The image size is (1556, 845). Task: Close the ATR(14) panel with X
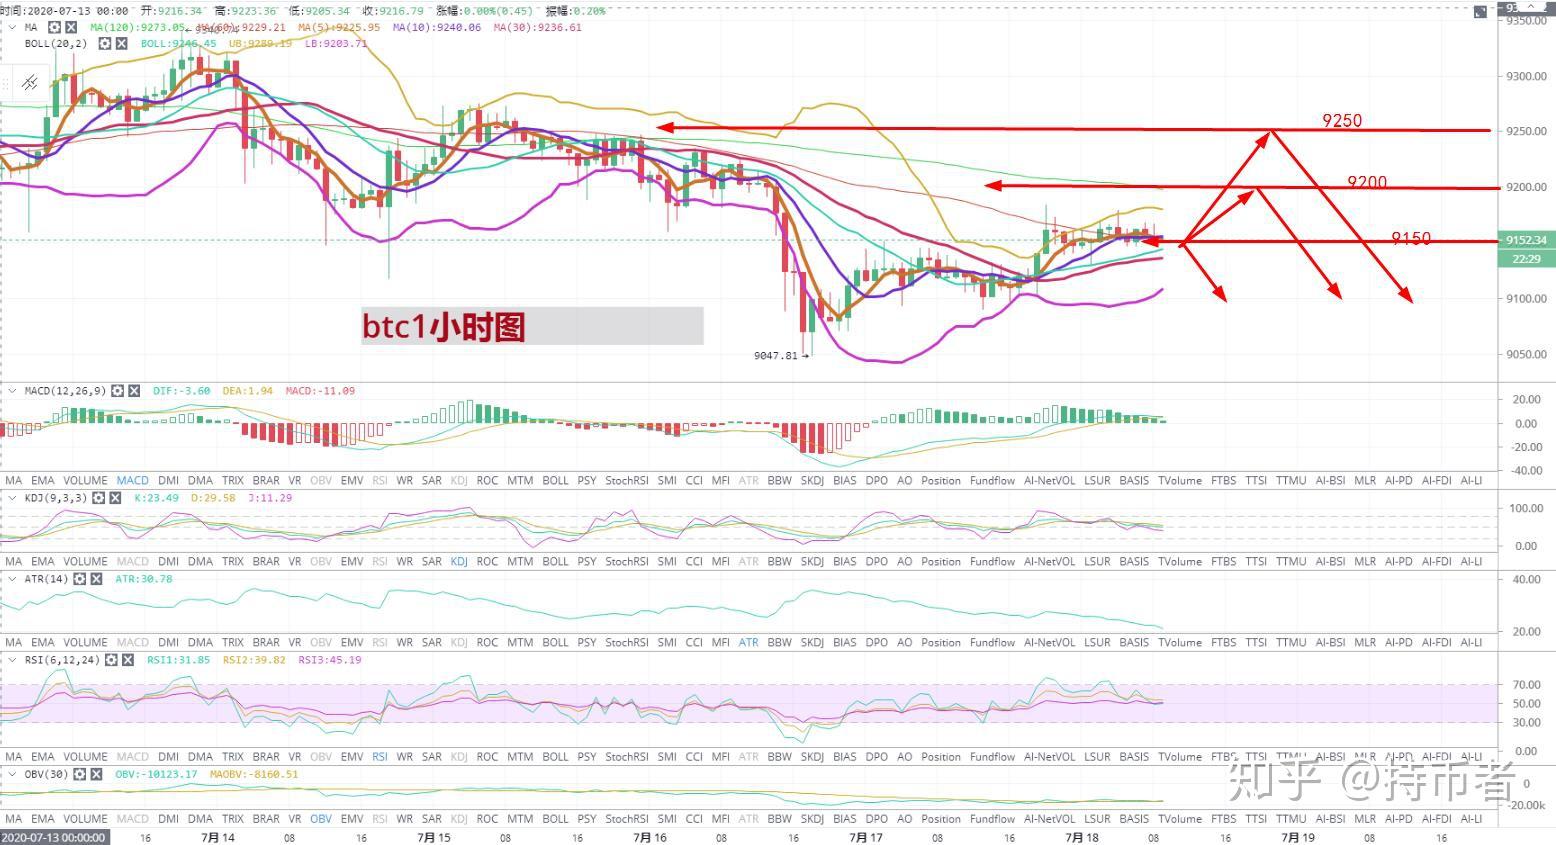tap(97, 579)
